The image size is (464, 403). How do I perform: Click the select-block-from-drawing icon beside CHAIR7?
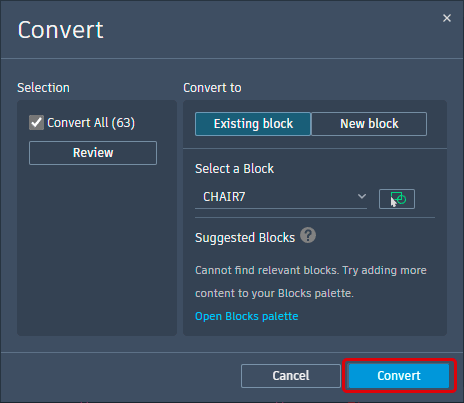(397, 199)
